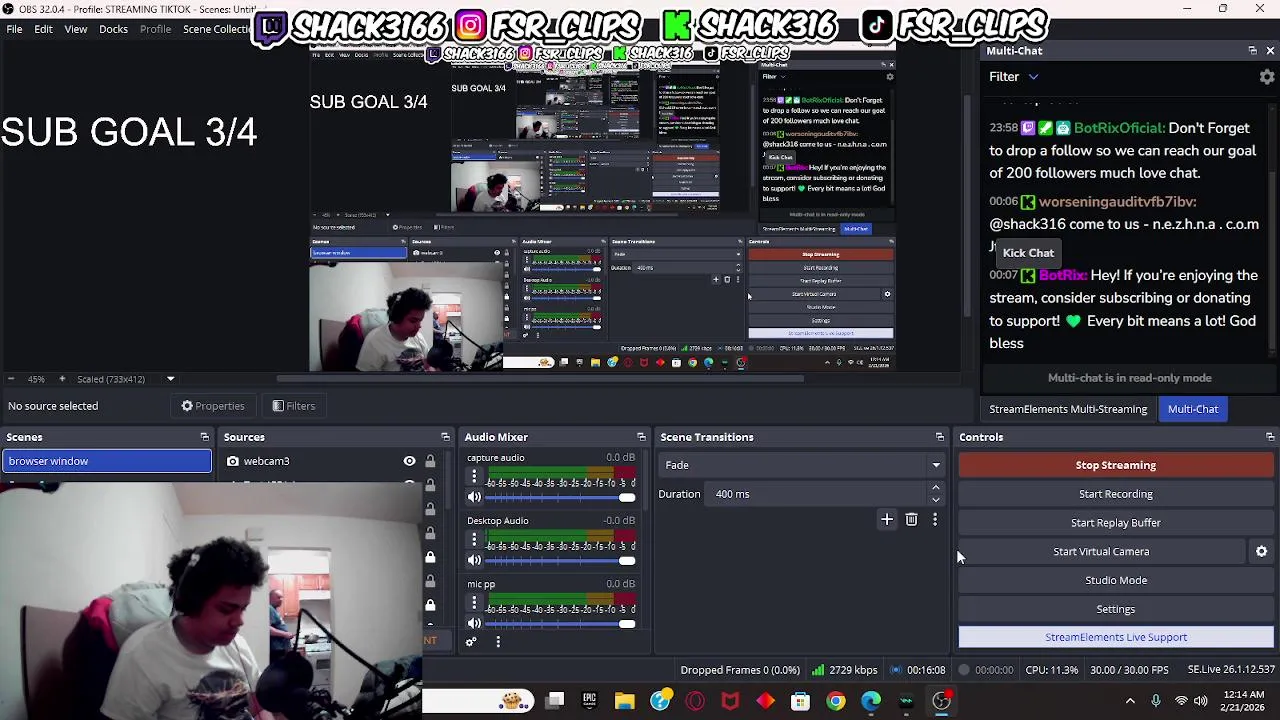Open the File menu
This screenshot has width=1280, height=720.
pyautogui.click(x=15, y=29)
